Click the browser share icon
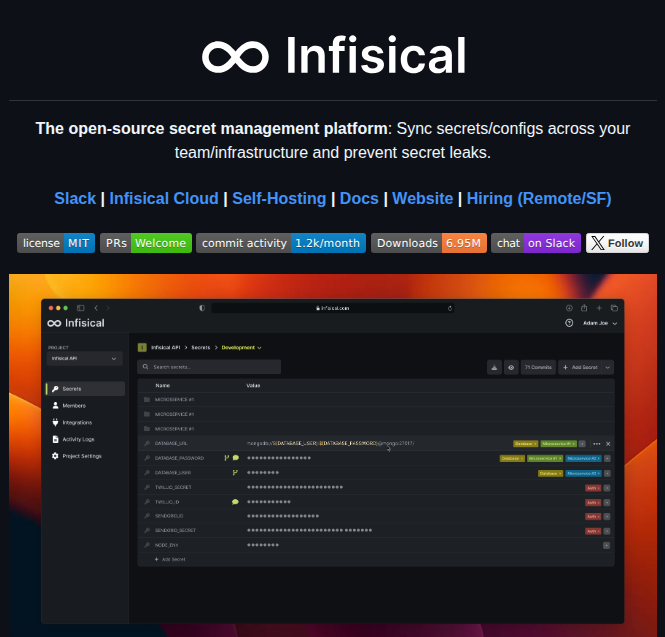 pyautogui.click(x=584, y=308)
